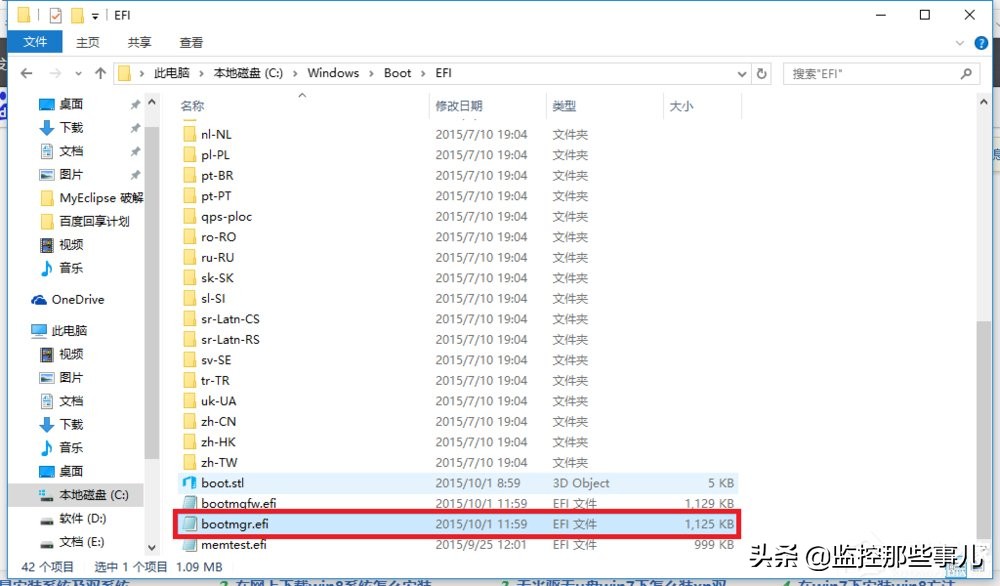1000x586 pixels.
Task: Navigate to Windows via the breadcrumb
Action: coord(333,72)
